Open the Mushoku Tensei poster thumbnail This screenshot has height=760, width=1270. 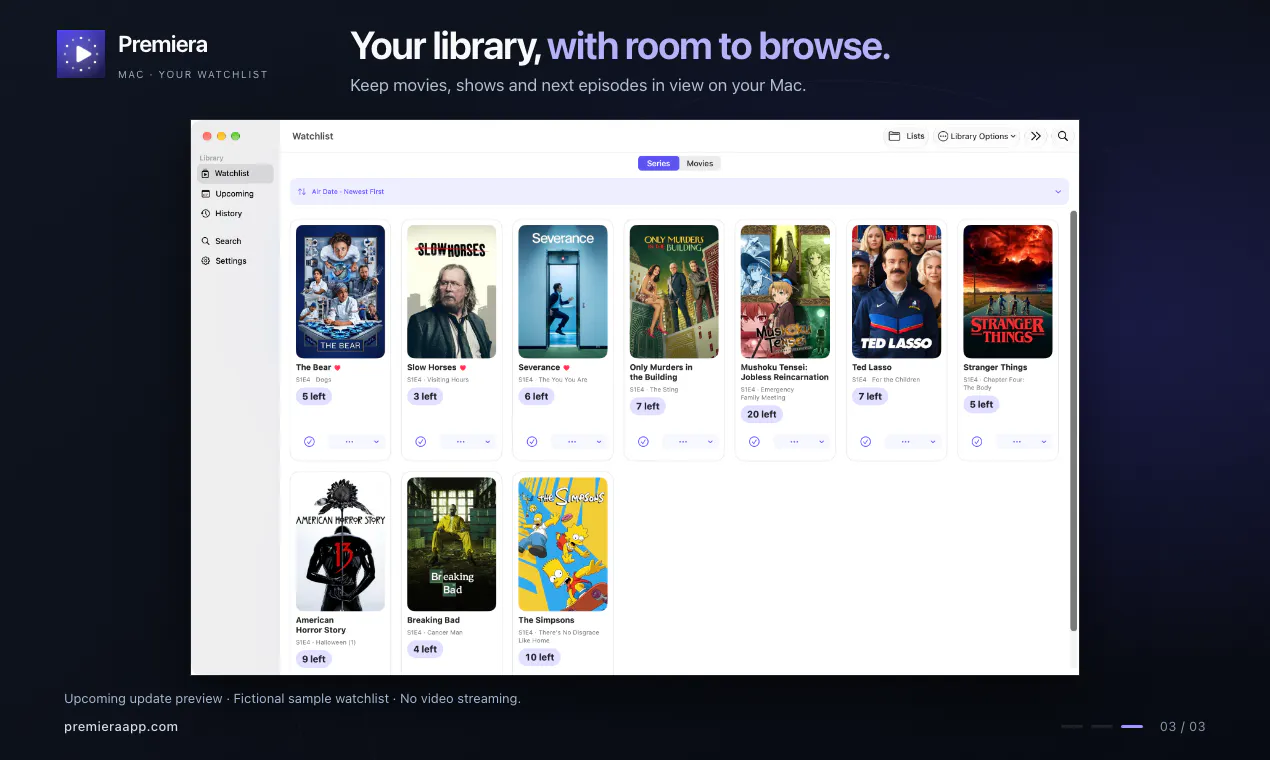(x=785, y=291)
